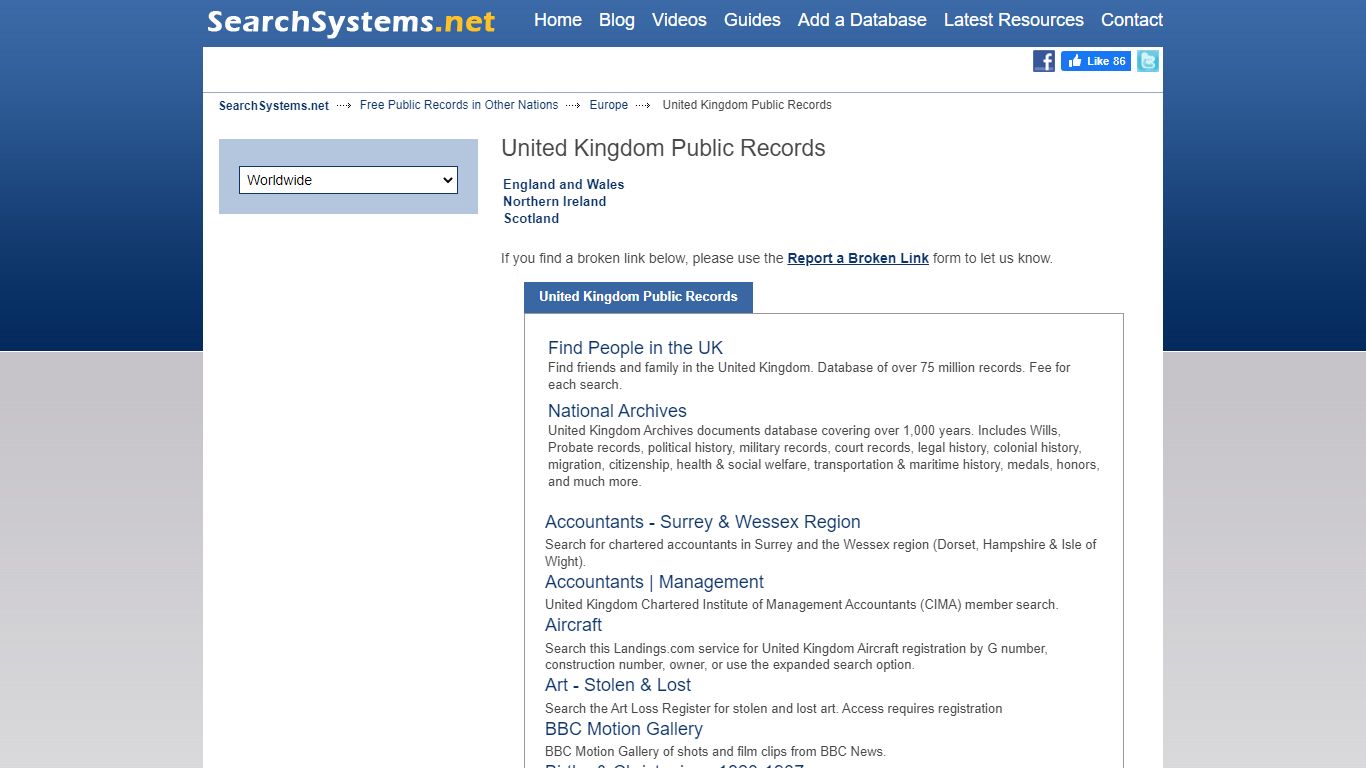Open the Worldwide region dropdown
The height and width of the screenshot is (768, 1366).
(x=348, y=180)
